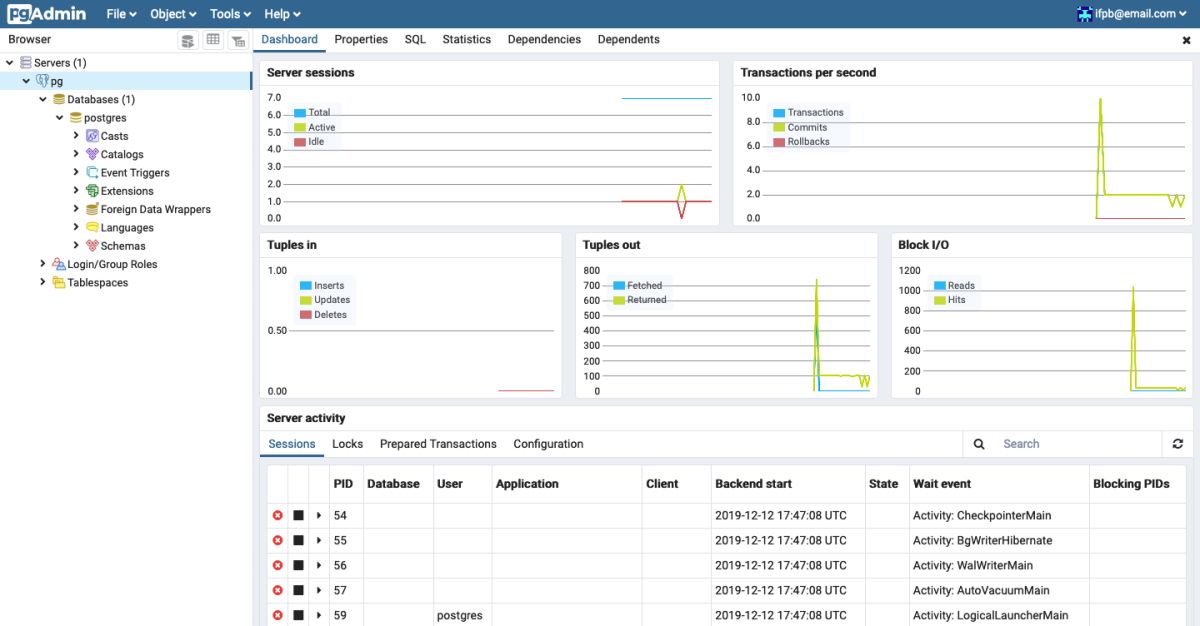The height and width of the screenshot is (626, 1200).
Task: Switch to the Dependents tab
Action: tap(628, 40)
